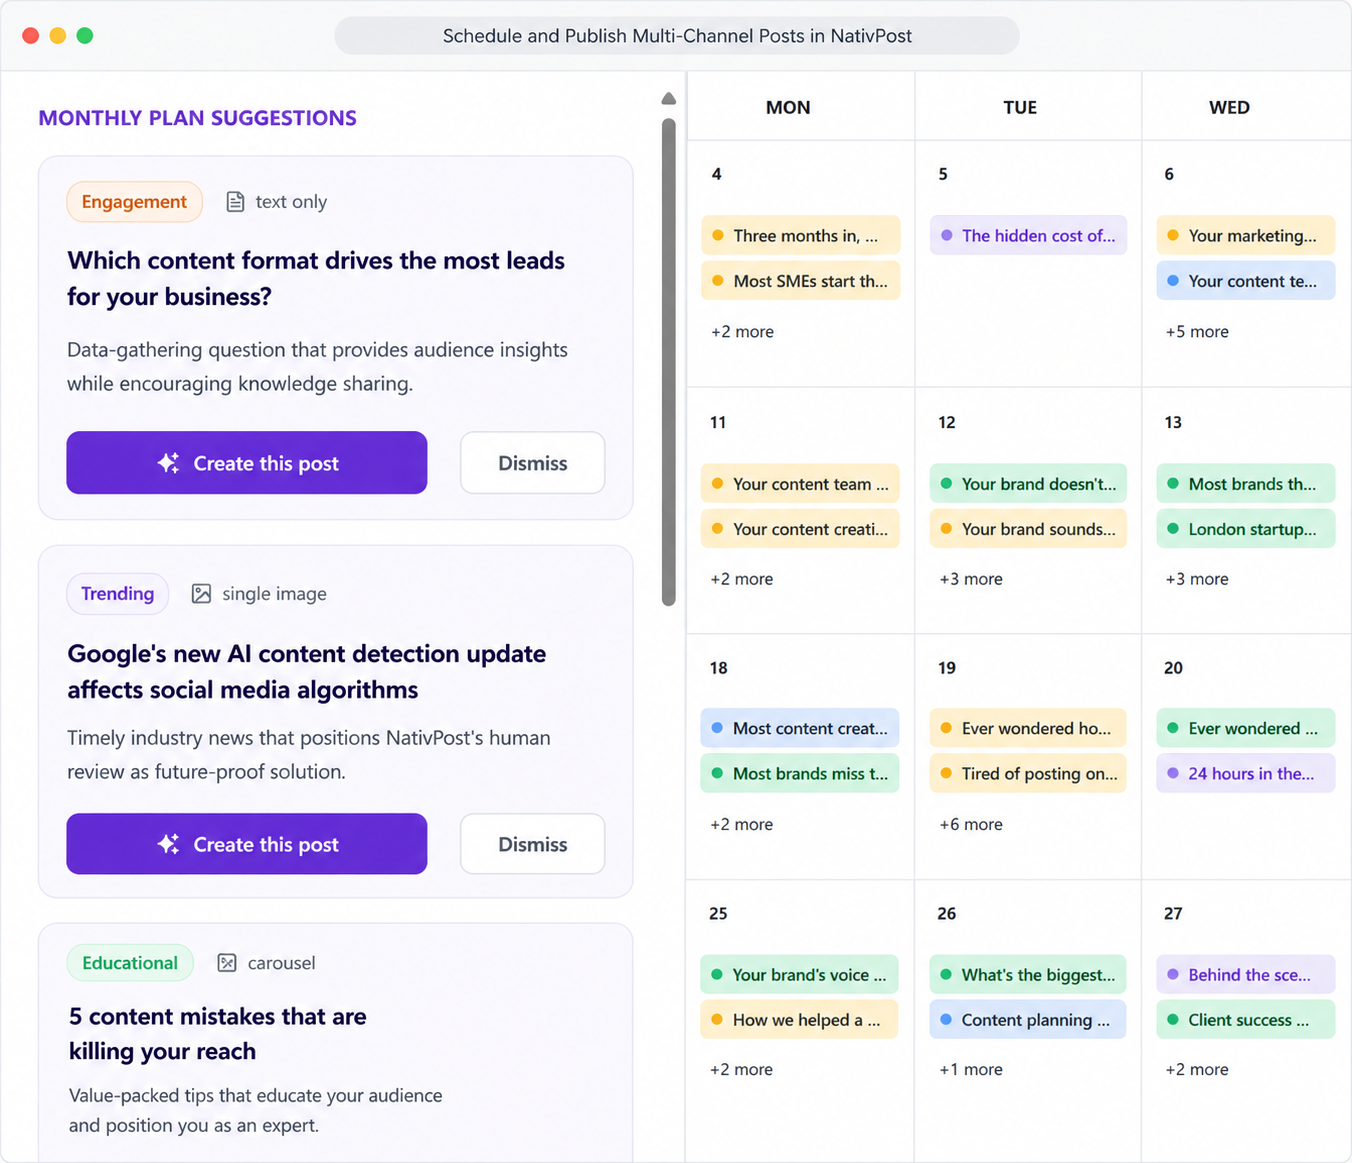Select the Engagement tag

(134, 202)
